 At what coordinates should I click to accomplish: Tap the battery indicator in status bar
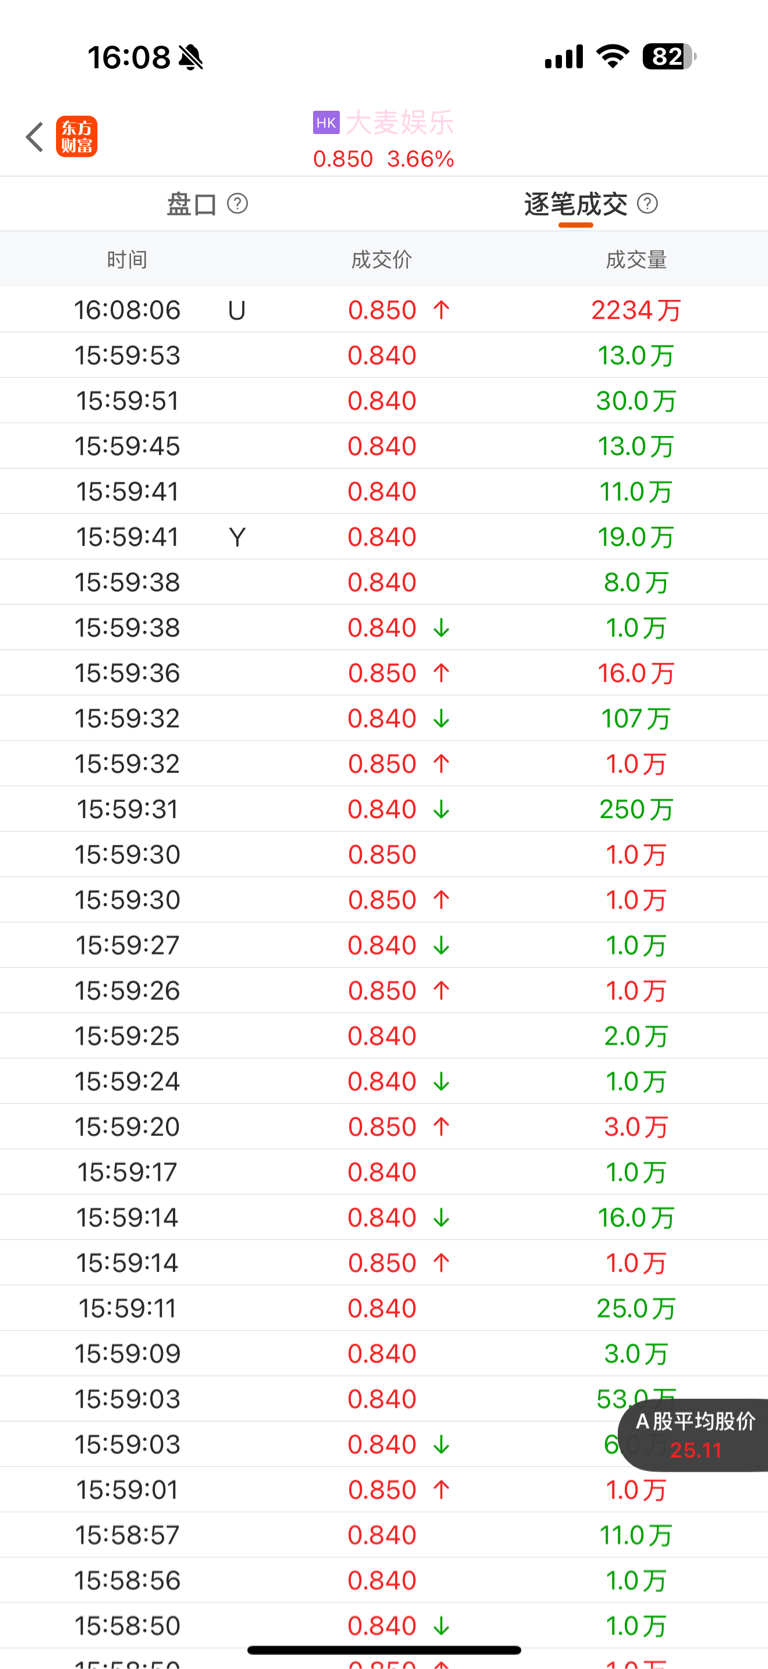(669, 57)
